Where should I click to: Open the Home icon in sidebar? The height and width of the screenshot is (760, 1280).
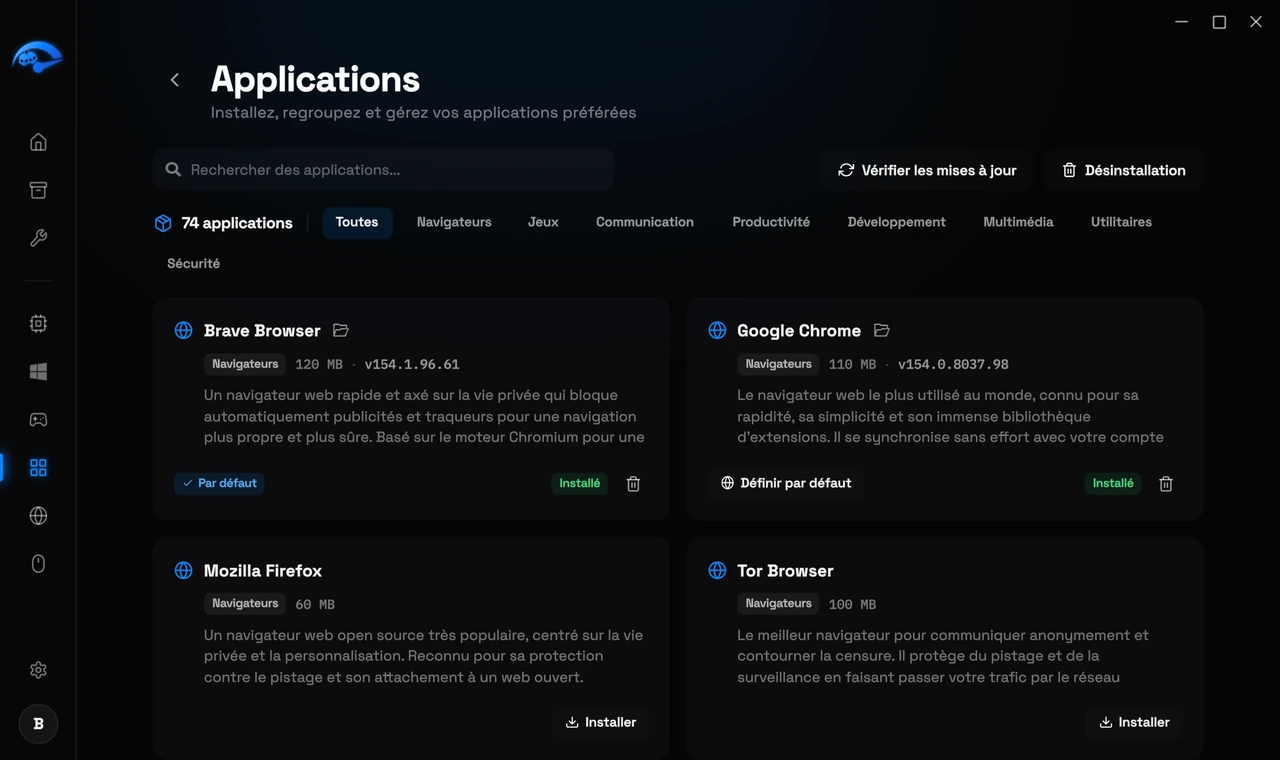[x=38, y=142]
